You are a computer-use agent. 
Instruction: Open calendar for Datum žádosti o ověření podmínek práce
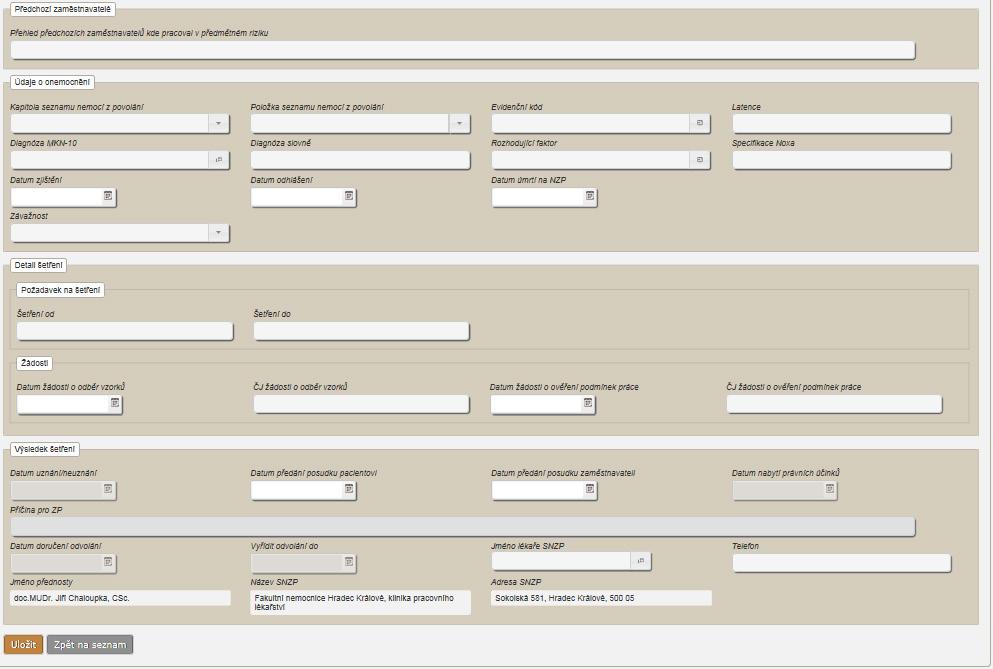[588, 404]
